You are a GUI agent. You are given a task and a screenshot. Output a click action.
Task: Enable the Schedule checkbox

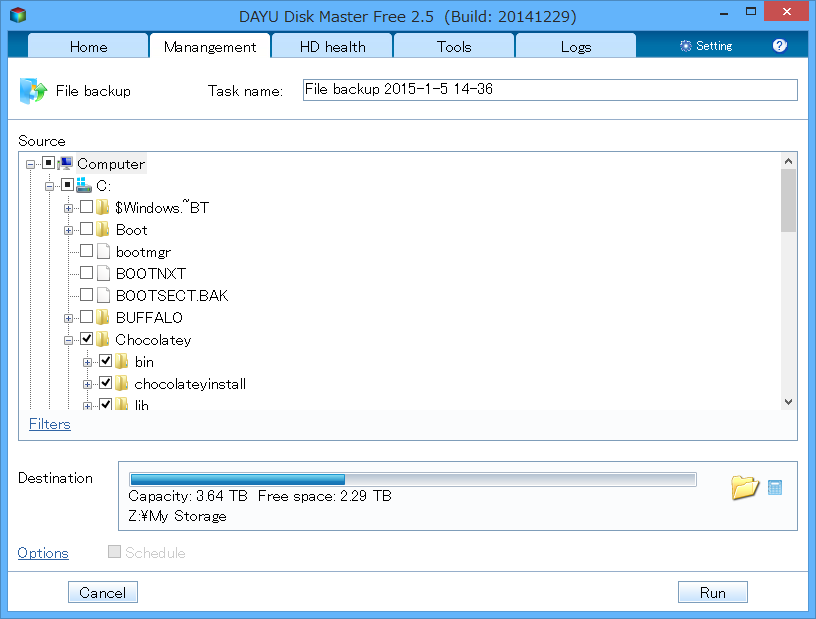point(114,551)
